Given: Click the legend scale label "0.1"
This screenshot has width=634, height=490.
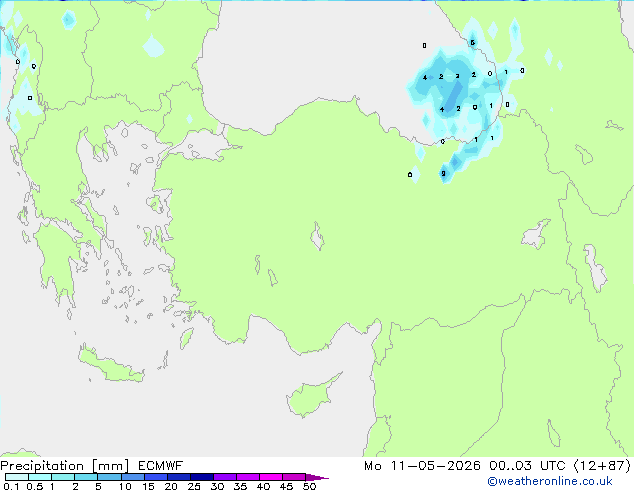Looking at the screenshot, I should tap(11, 486).
